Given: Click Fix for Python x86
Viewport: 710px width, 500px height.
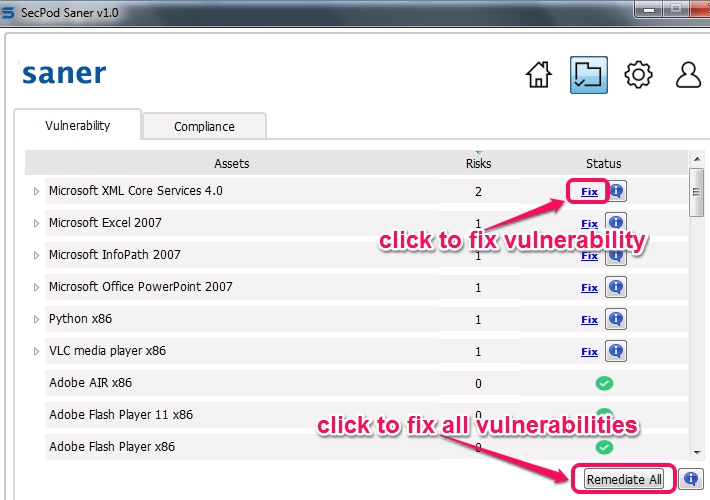Looking at the screenshot, I should pyautogui.click(x=589, y=320).
